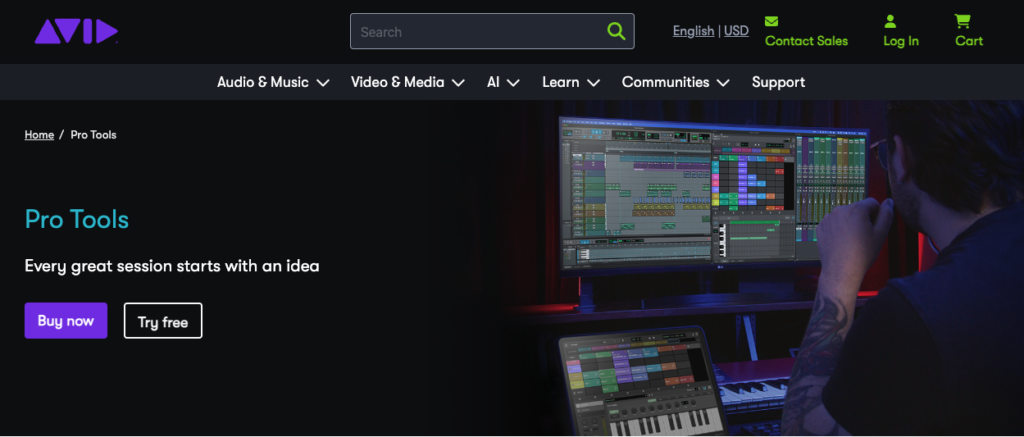Click the Log In person icon
The image size is (1024, 437).
pyautogui.click(x=890, y=22)
